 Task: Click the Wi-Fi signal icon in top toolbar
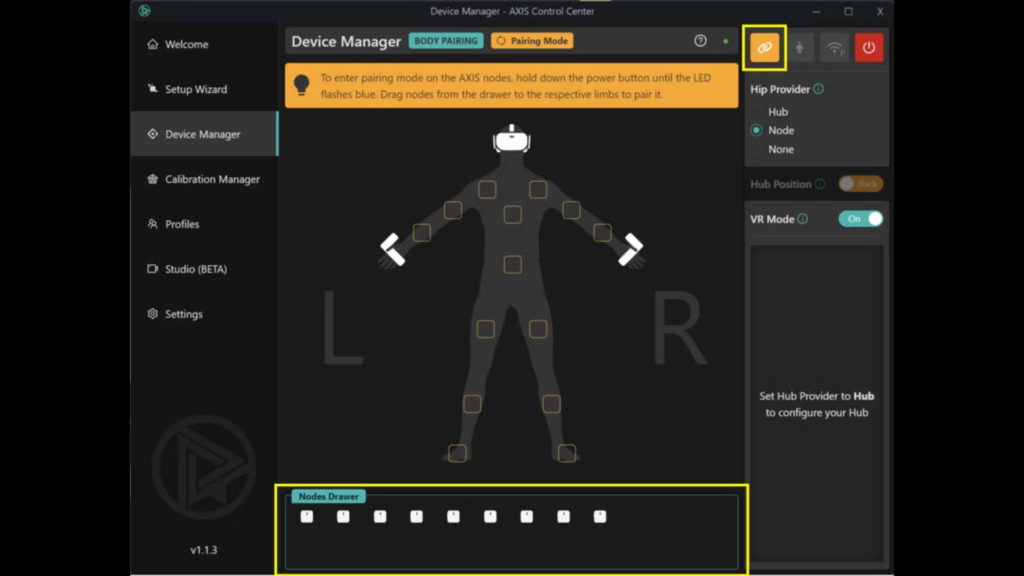coord(833,47)
